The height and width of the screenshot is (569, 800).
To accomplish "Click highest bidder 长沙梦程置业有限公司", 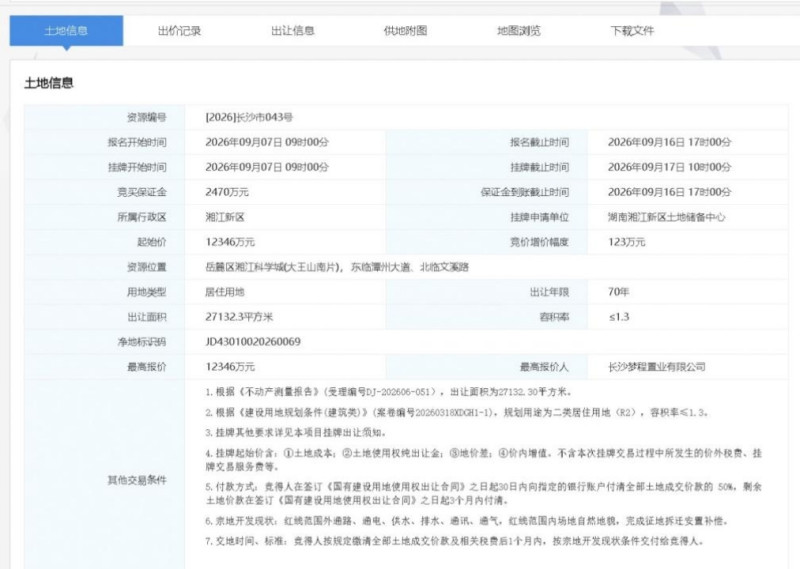I will pyautogui.click(x=657, y=367).
